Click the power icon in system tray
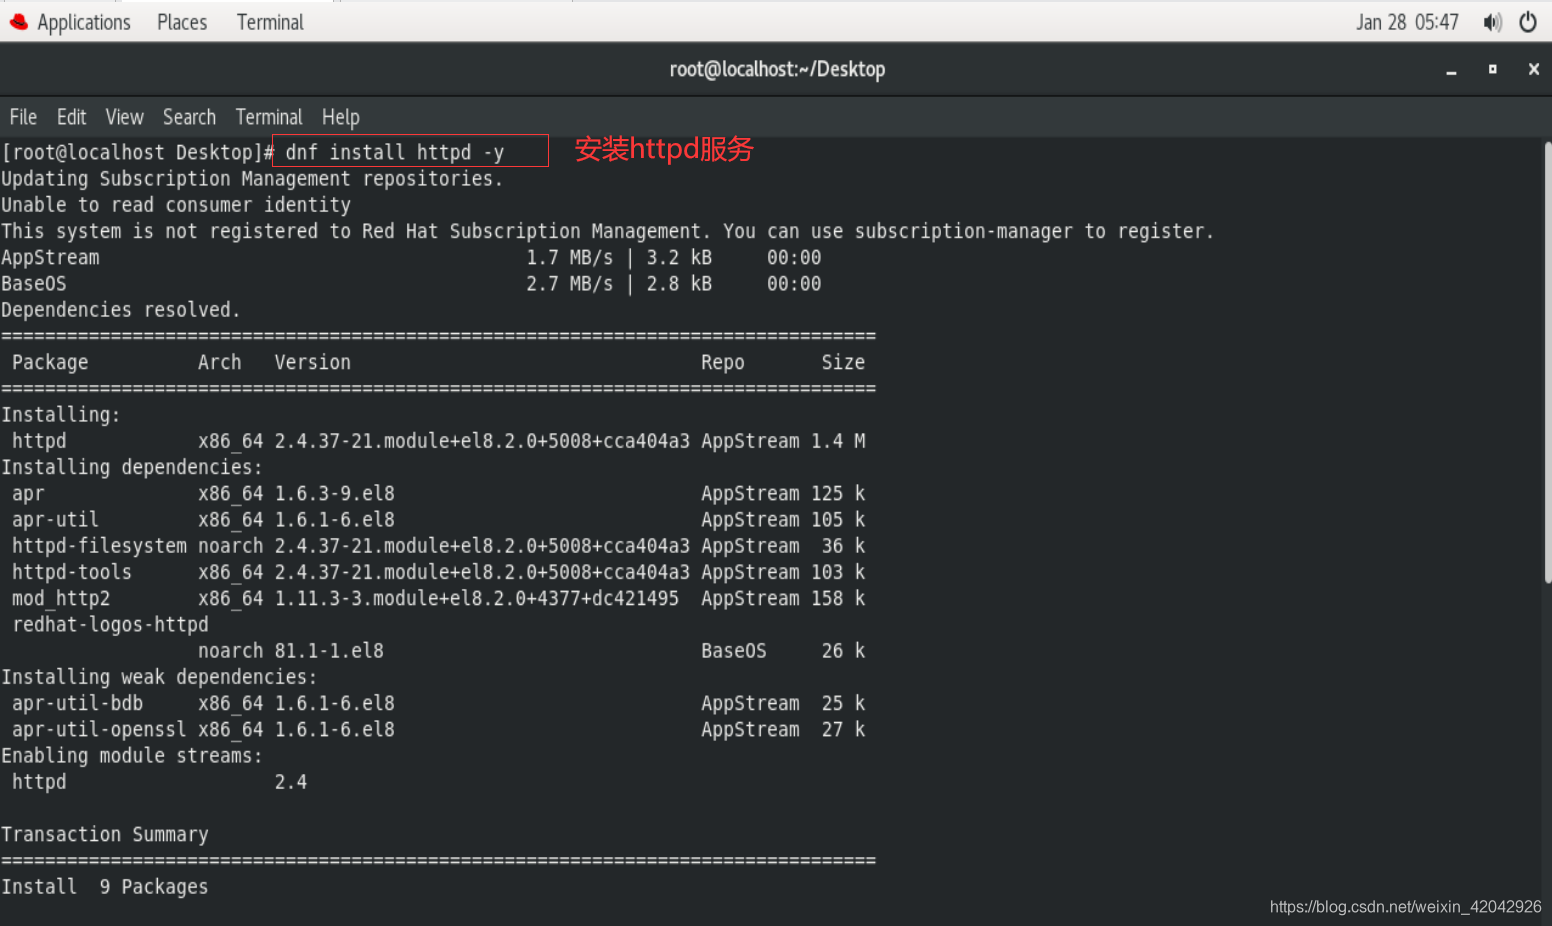This screenshot has width=1552, height=926. coord(1528,22)
